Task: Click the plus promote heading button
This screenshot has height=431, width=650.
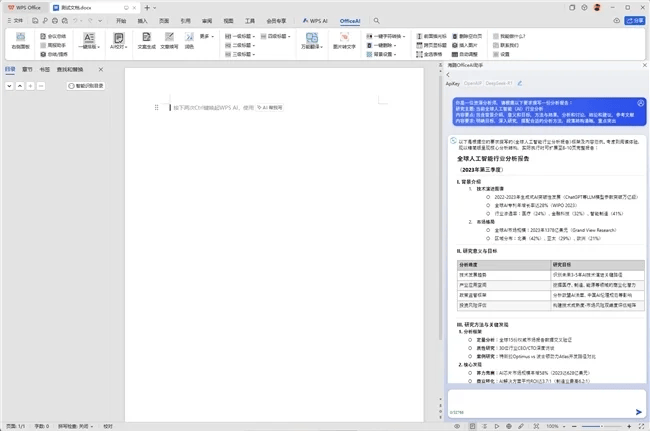Action: pyautogui.click(x=30, y=86)
